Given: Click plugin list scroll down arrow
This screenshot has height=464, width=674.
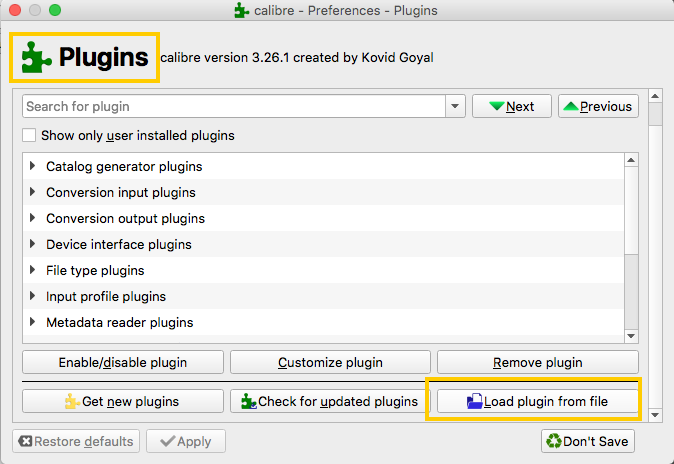Looking at the screenshot, I should click(x=631, y=336).
